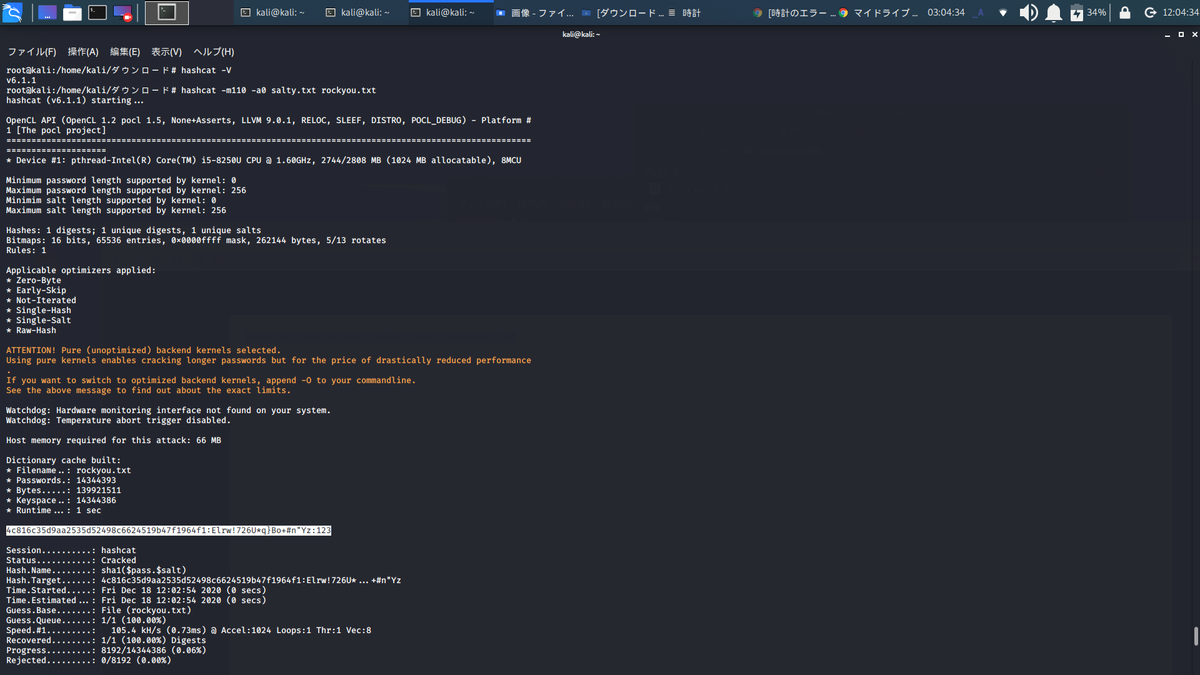Viewport: 1200px width, 675px height.
Task: Select the highlighted workspace terminal thumbnail
Action: 167,13
